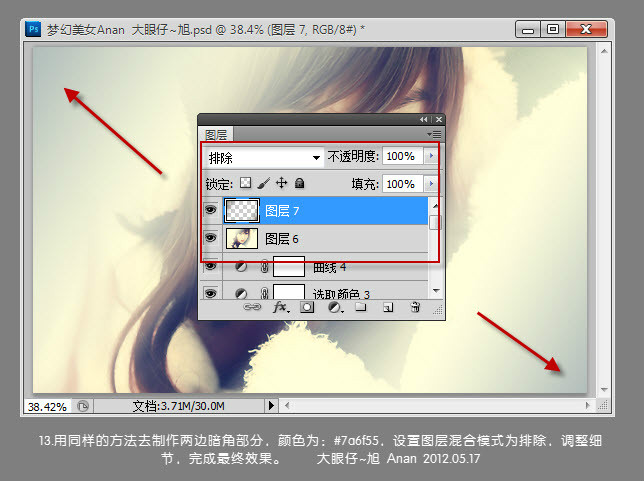
Task: Click the lock transparent pixels icon
Action: pyautogui.click(x=246, y=184)
